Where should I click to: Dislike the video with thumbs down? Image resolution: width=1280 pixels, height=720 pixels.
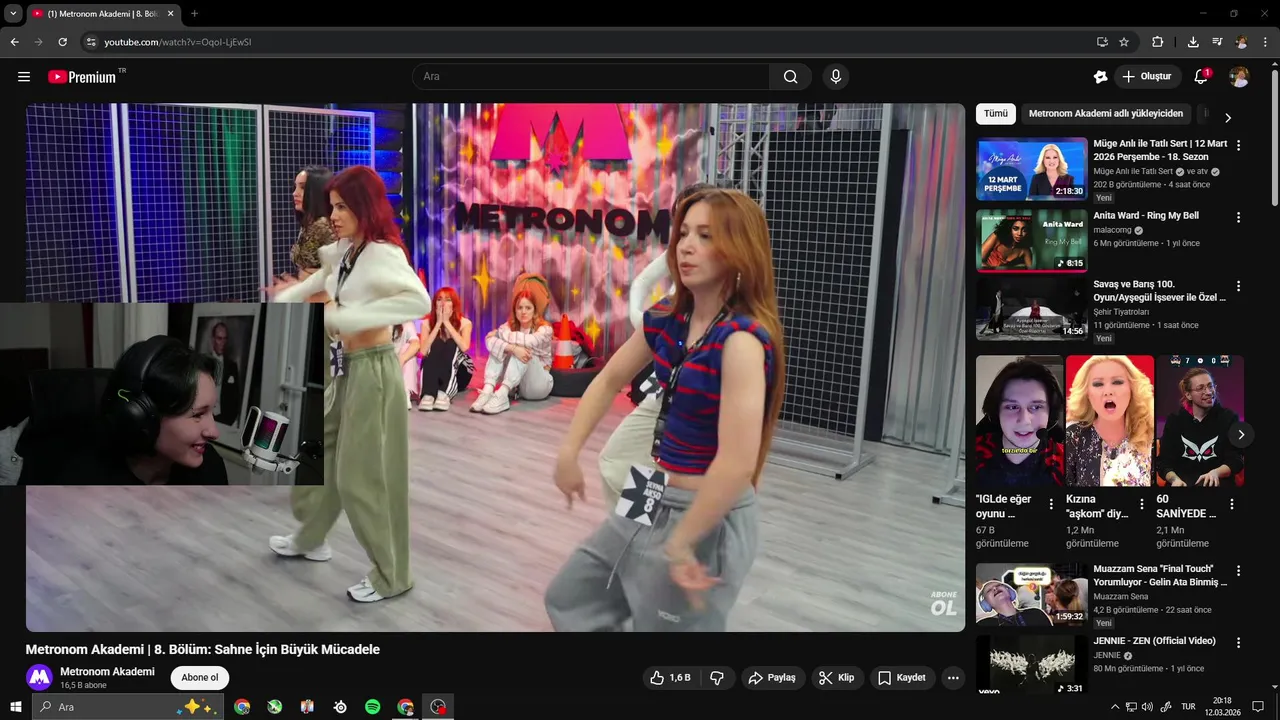click(x=717, y=678)
